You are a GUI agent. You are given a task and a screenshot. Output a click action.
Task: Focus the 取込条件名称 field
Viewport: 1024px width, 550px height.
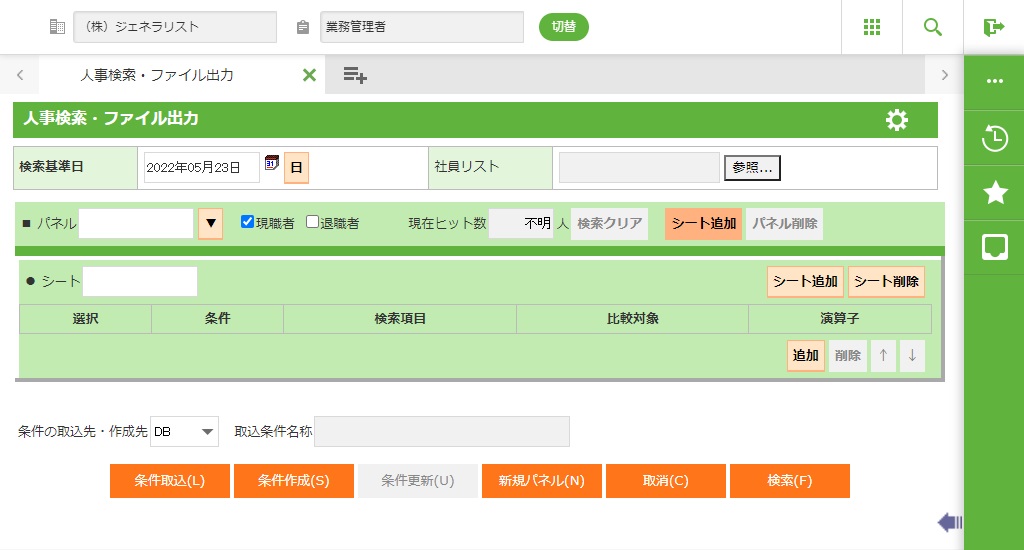pyautogui.click(x=442, y=432)
